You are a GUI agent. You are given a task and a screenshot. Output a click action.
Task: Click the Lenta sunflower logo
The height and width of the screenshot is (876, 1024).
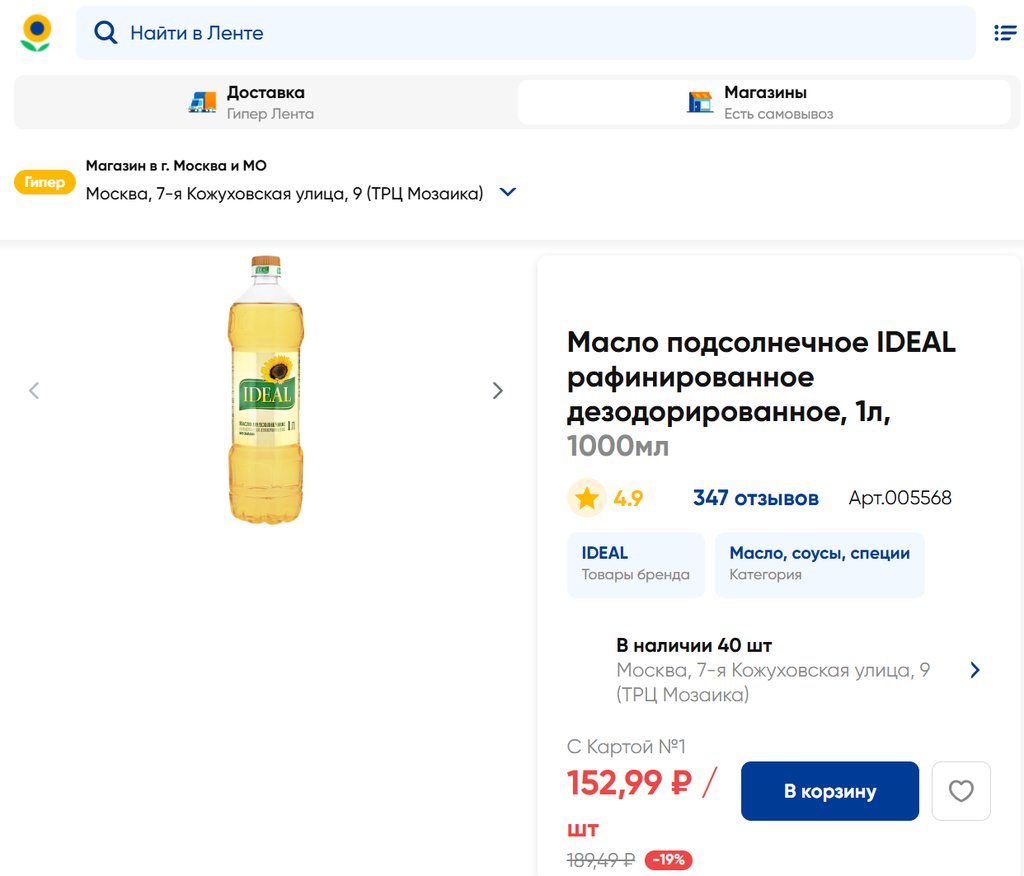point(36,33)
